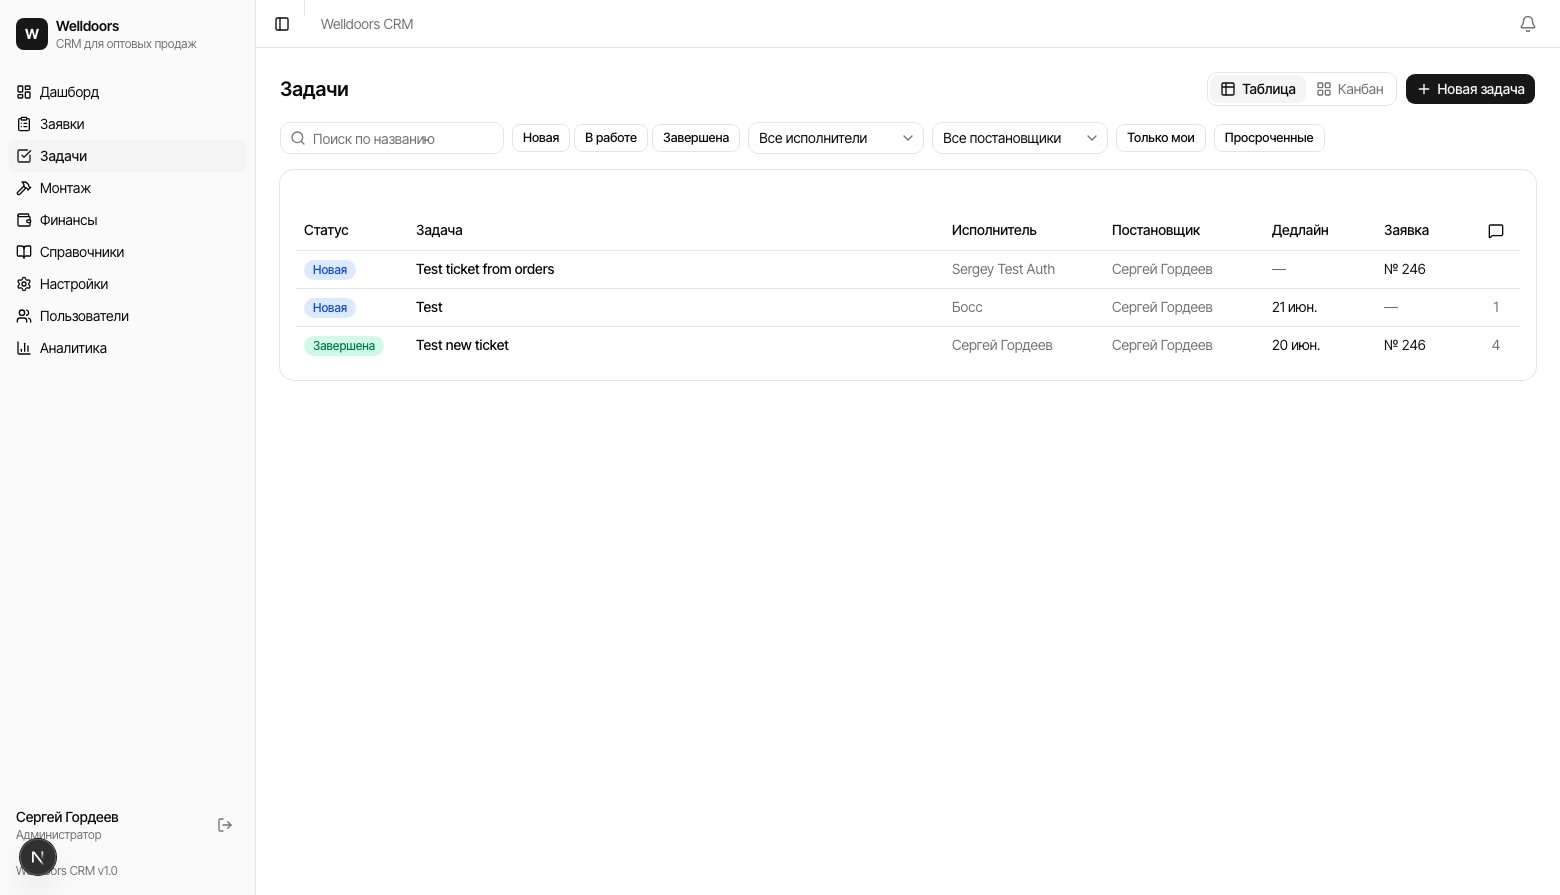
Task: Click Welldoors CRM breadcrumb text
Action: pos(367,24)
